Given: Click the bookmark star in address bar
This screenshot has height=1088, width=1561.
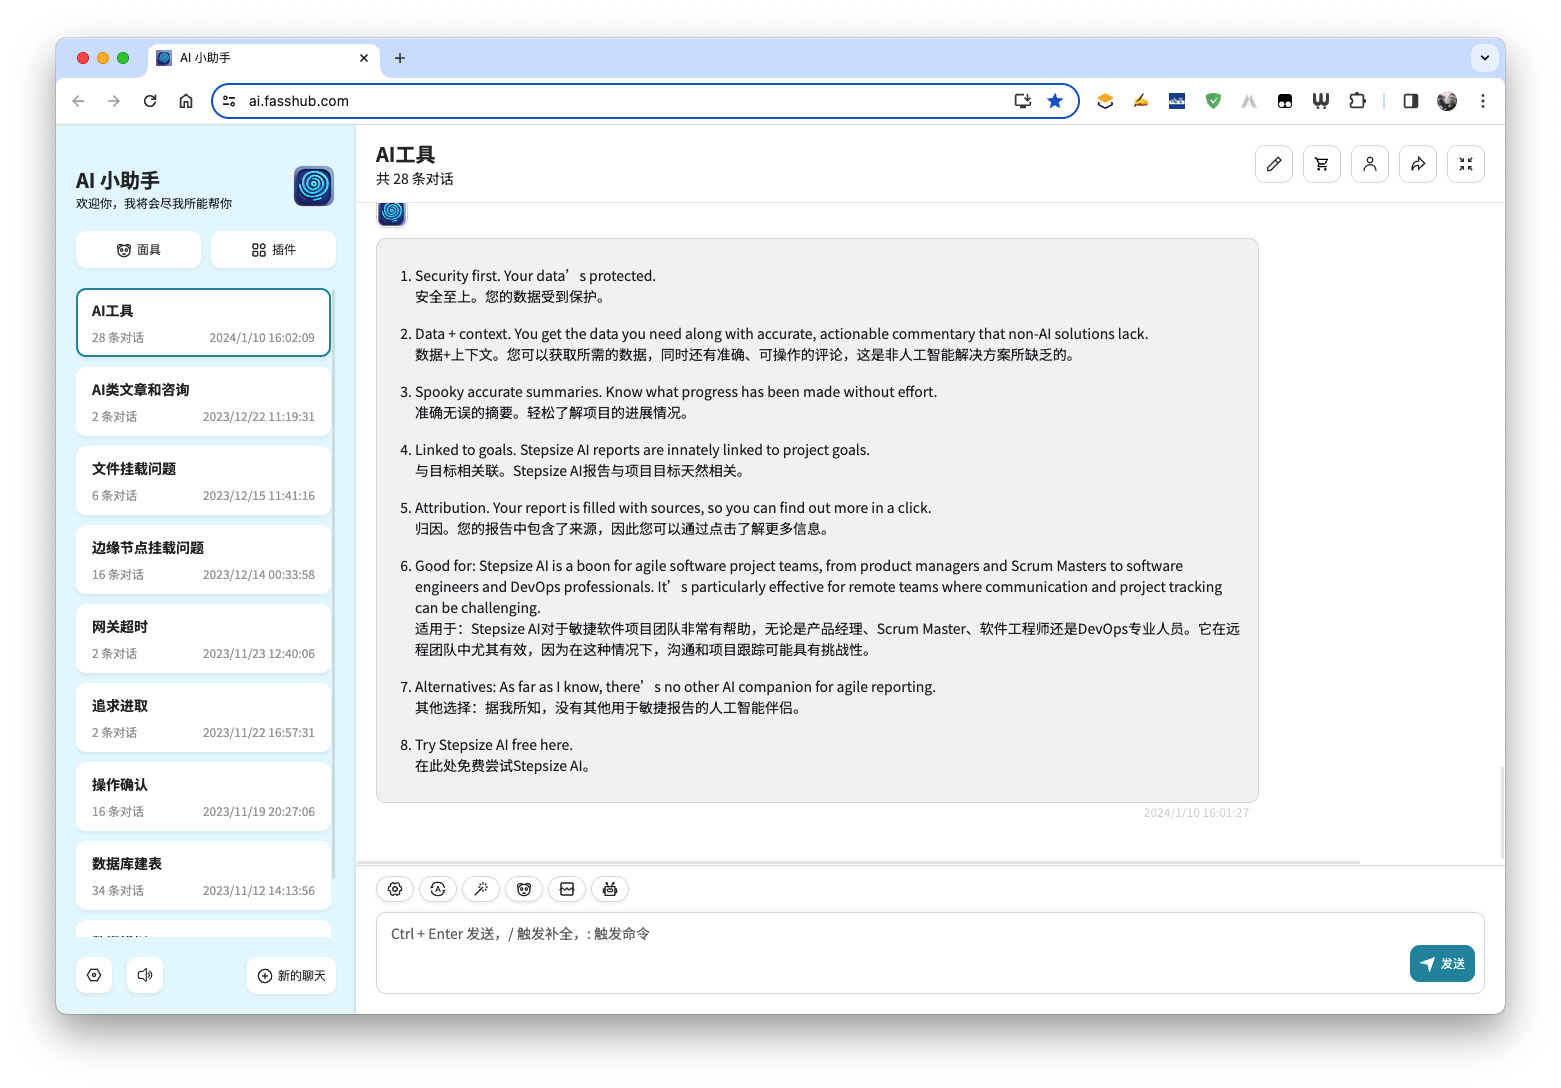Looking at the screenshot, I should (1055, 101).
